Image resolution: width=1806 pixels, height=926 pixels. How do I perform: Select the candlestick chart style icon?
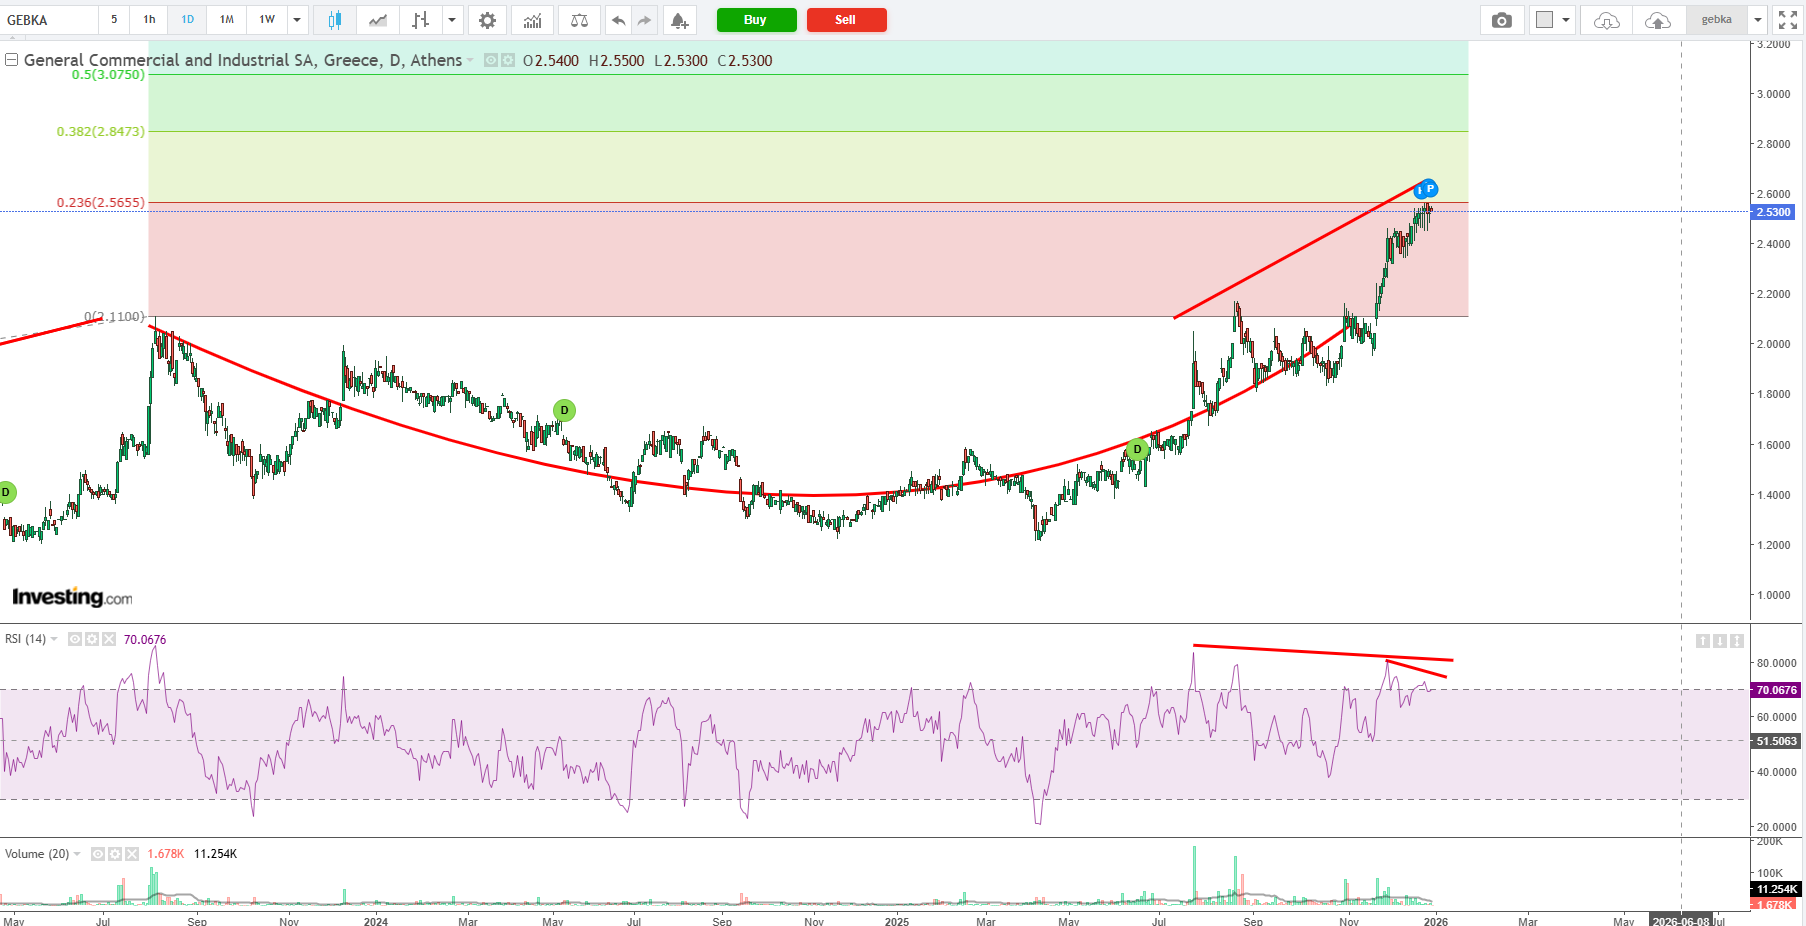point(334,20)
